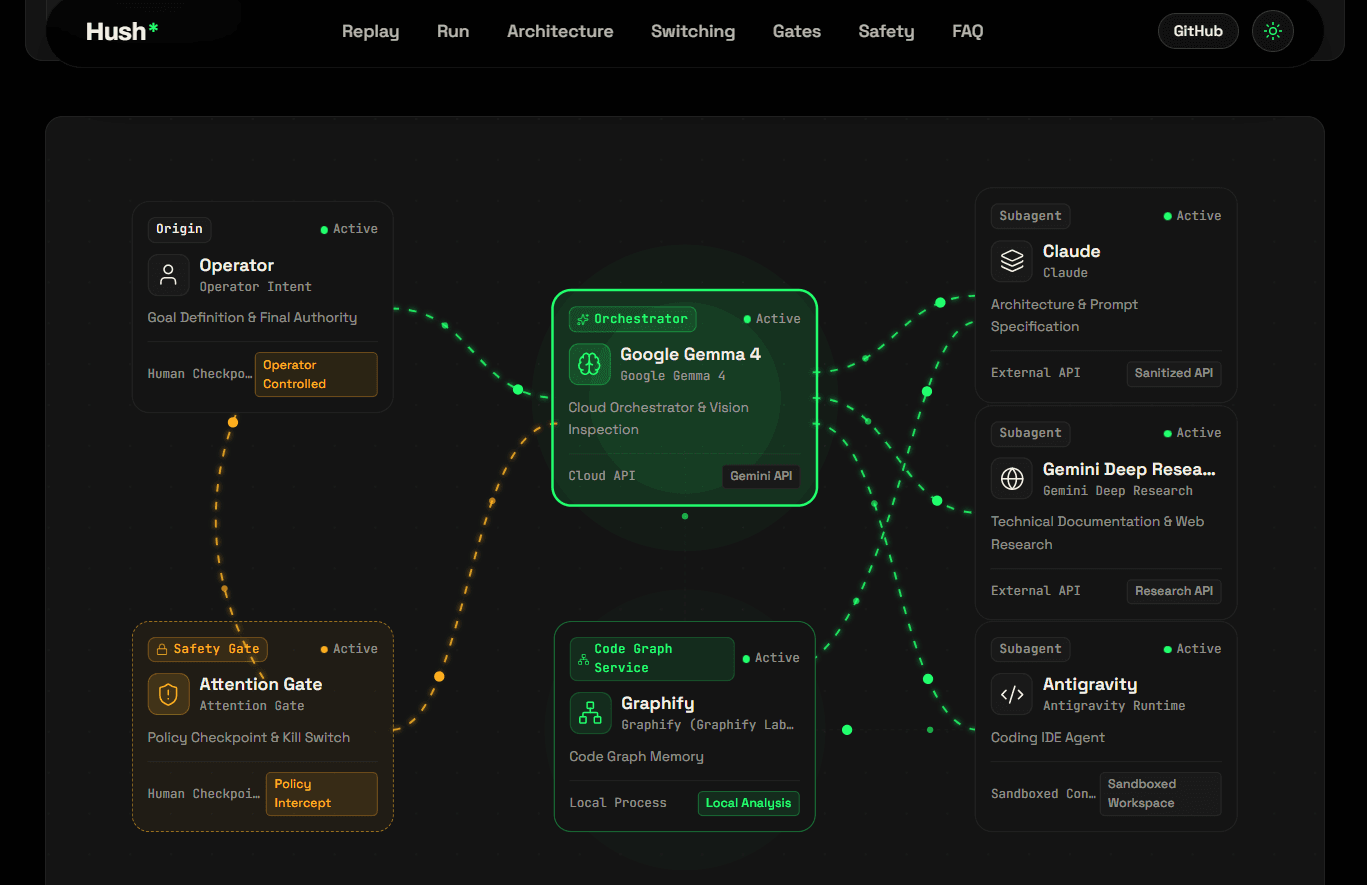Screen dimensions: 1367x885
Task: Click the 'Policy Checkpoint & Kill Switch' text
Action: [x=248, y=737]
